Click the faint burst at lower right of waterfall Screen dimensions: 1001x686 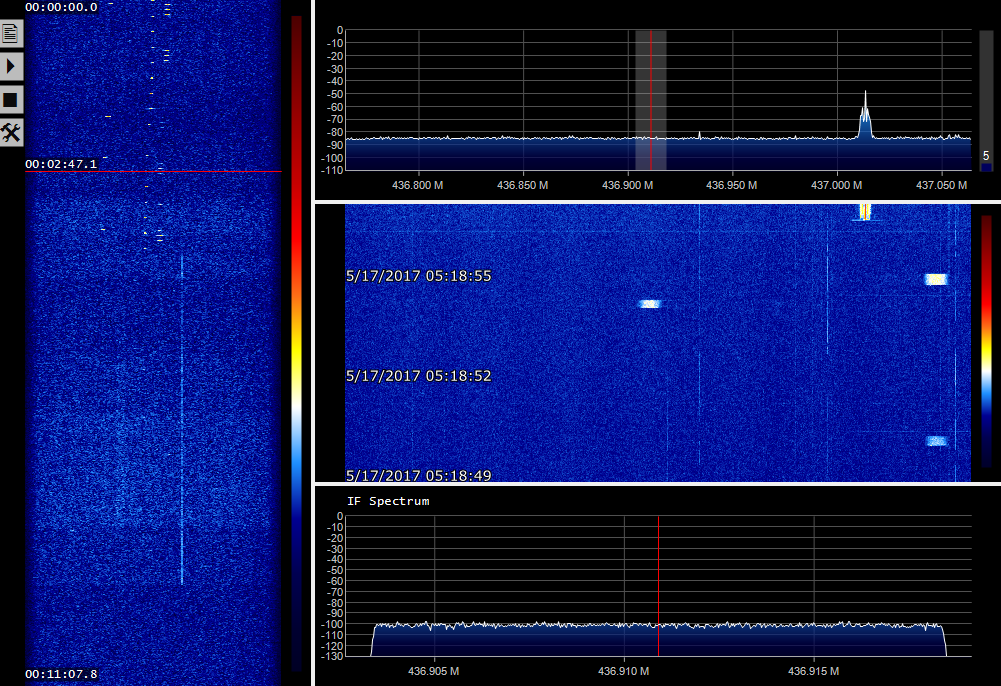coord(937,441)
